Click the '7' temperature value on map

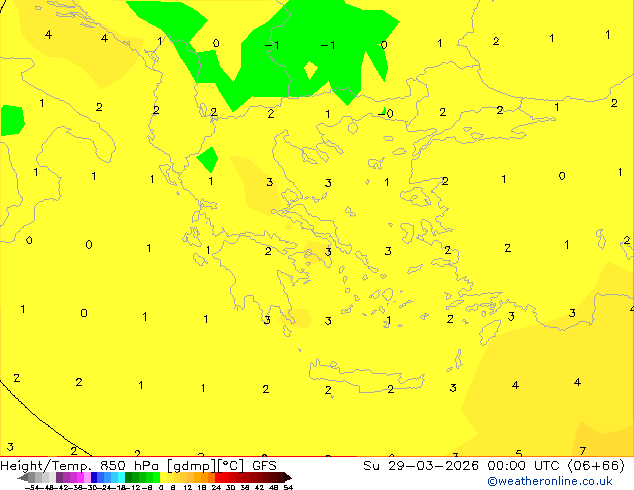(x=583, y=451)
